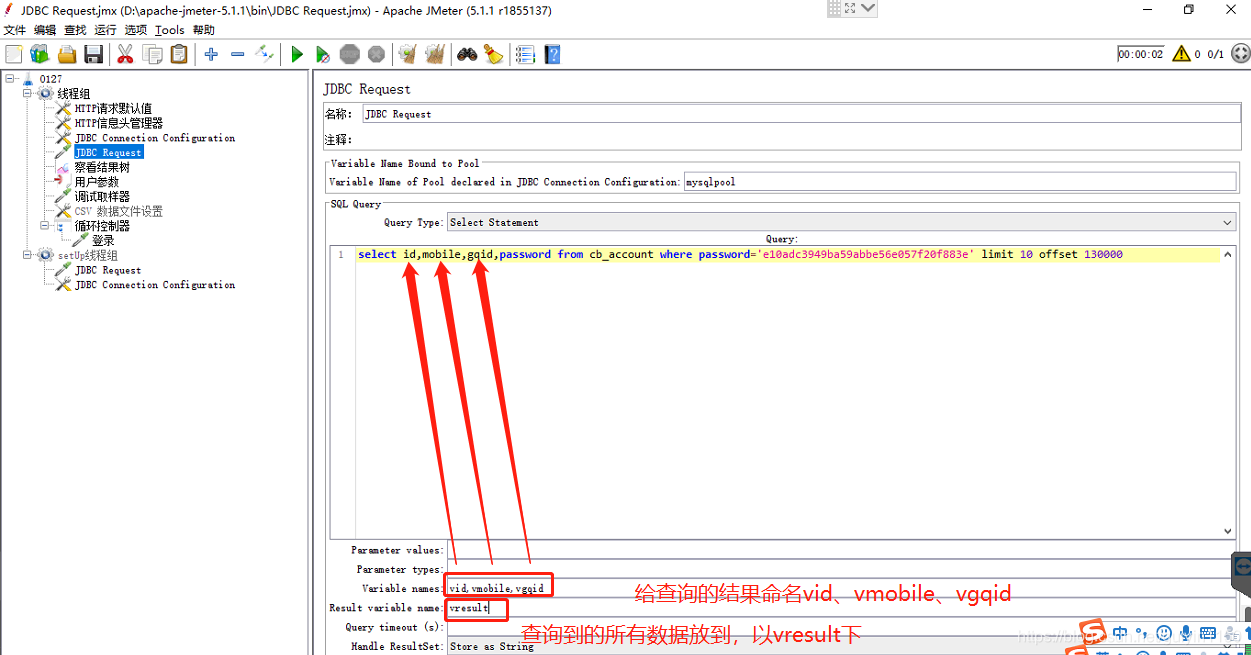Open the 查找 menu

click(75, 30)
